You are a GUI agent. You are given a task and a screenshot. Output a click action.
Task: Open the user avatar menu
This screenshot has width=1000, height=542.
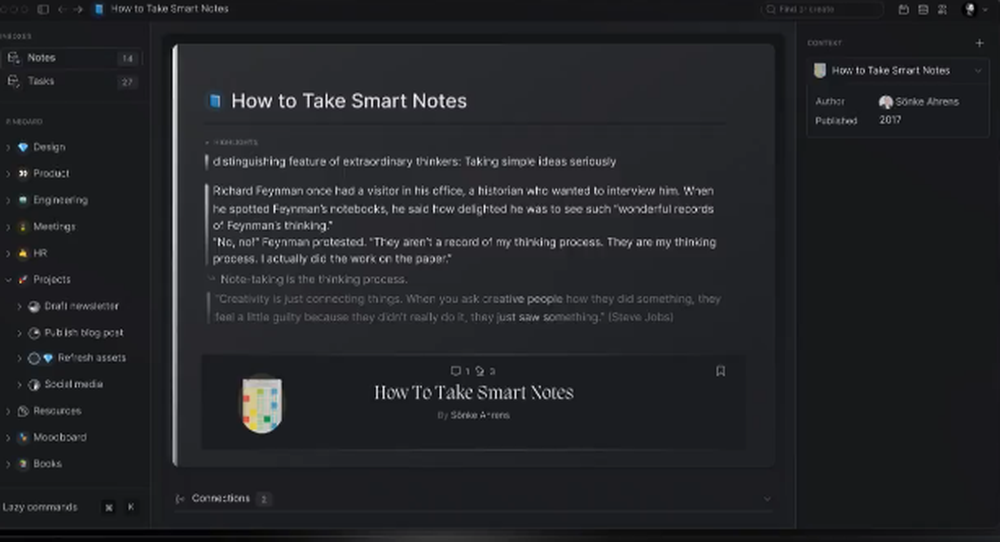click(x=970, y=10)
